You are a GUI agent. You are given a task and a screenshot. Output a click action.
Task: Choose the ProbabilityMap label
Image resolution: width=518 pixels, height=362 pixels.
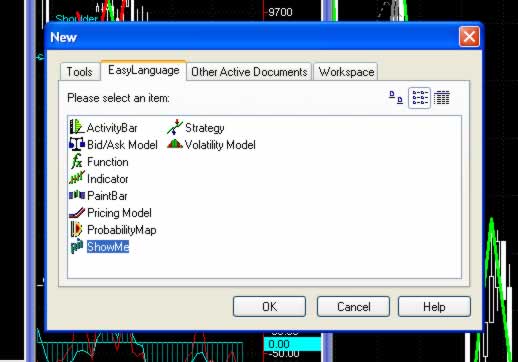(122, 230)
